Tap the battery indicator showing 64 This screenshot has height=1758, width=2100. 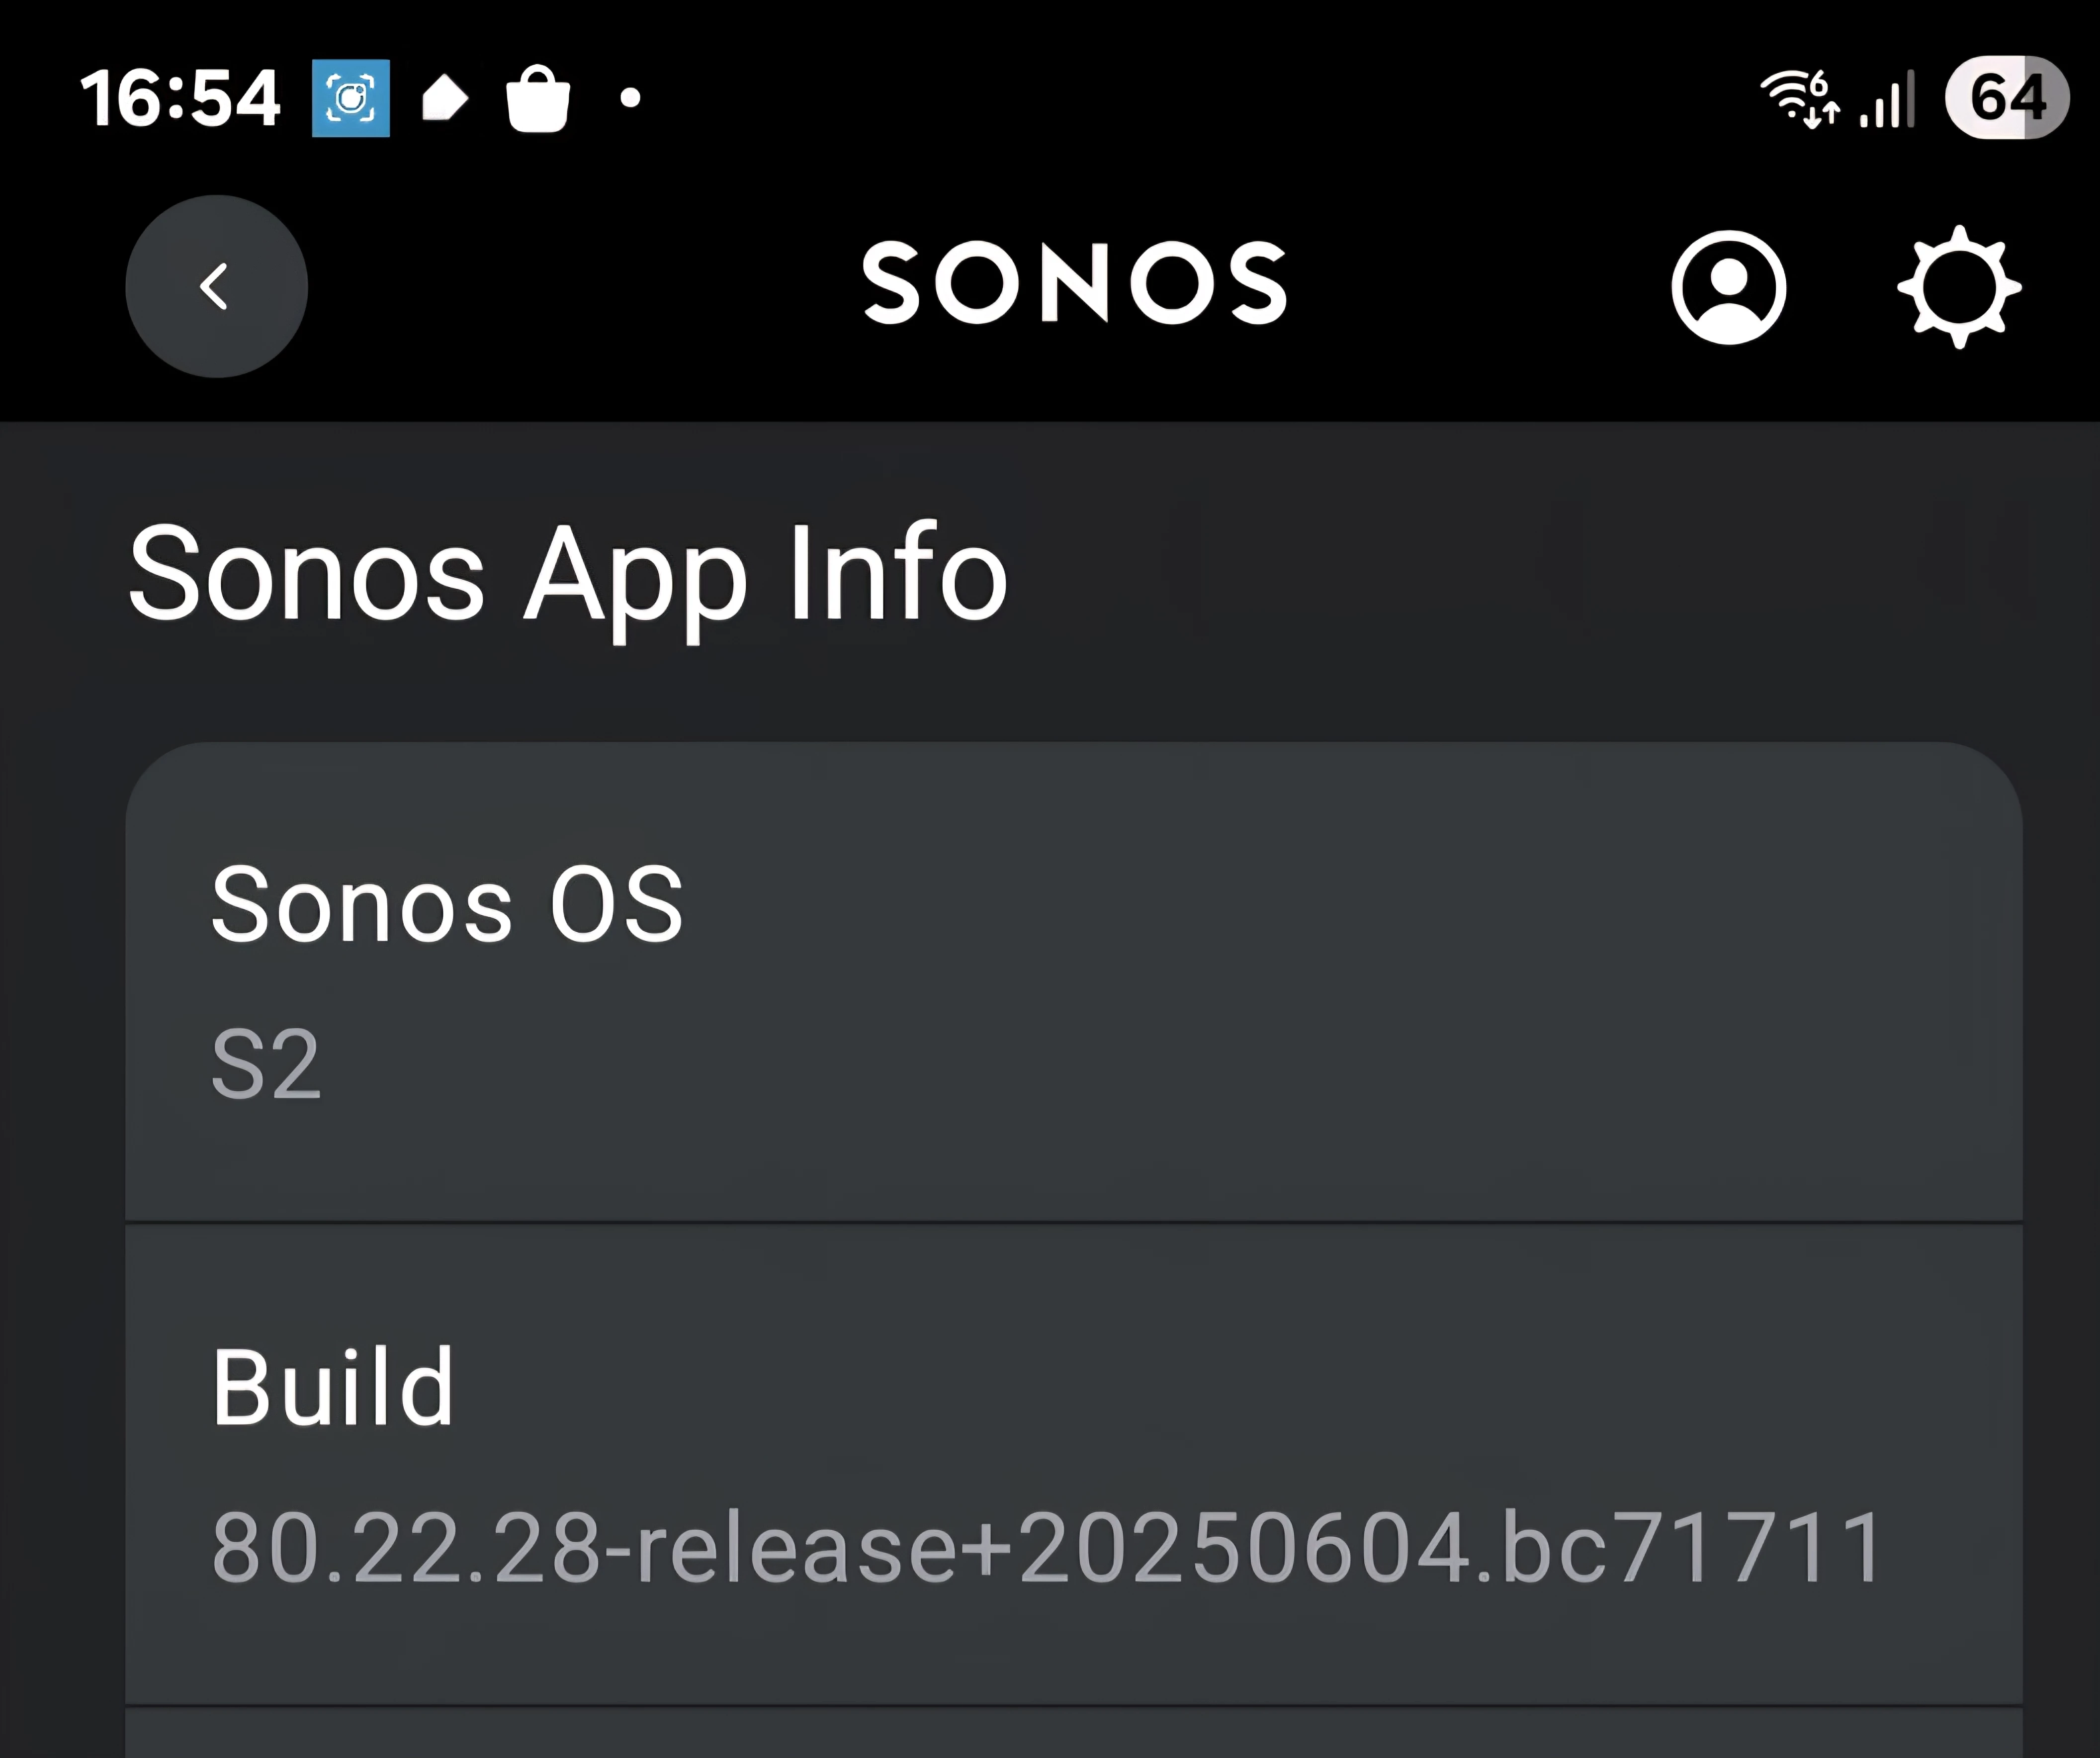(x=2007, y=97)
